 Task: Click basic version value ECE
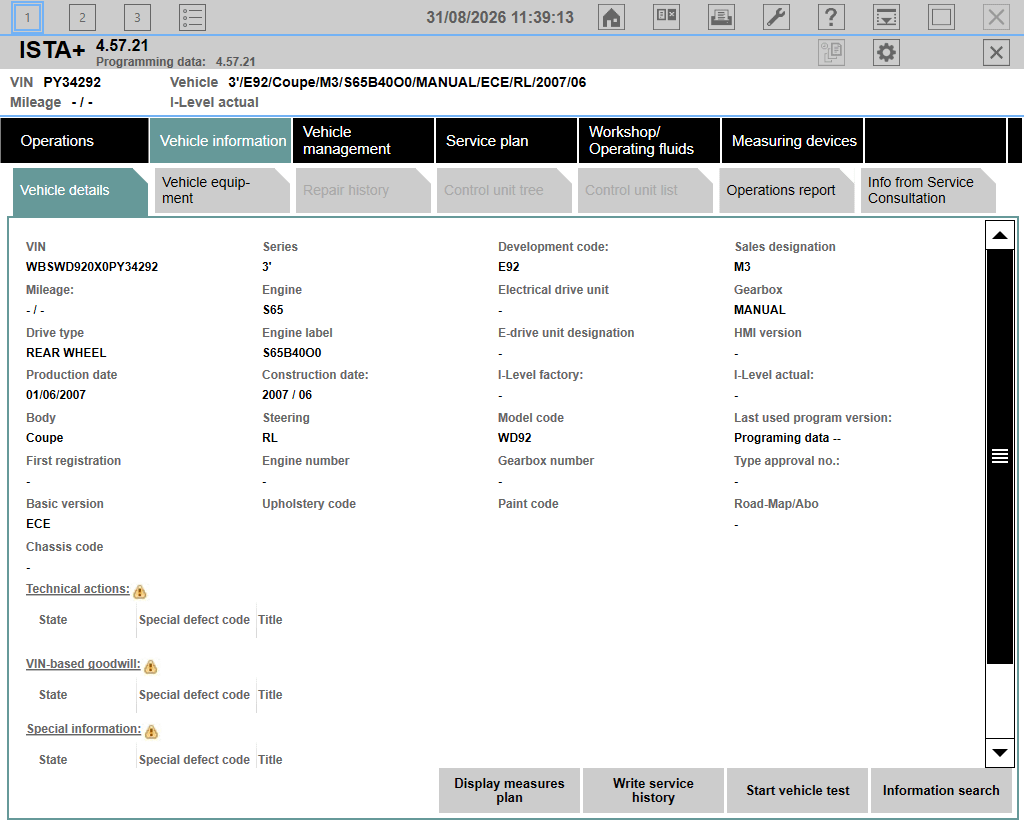pyautogui.click(x=39, y=524)
